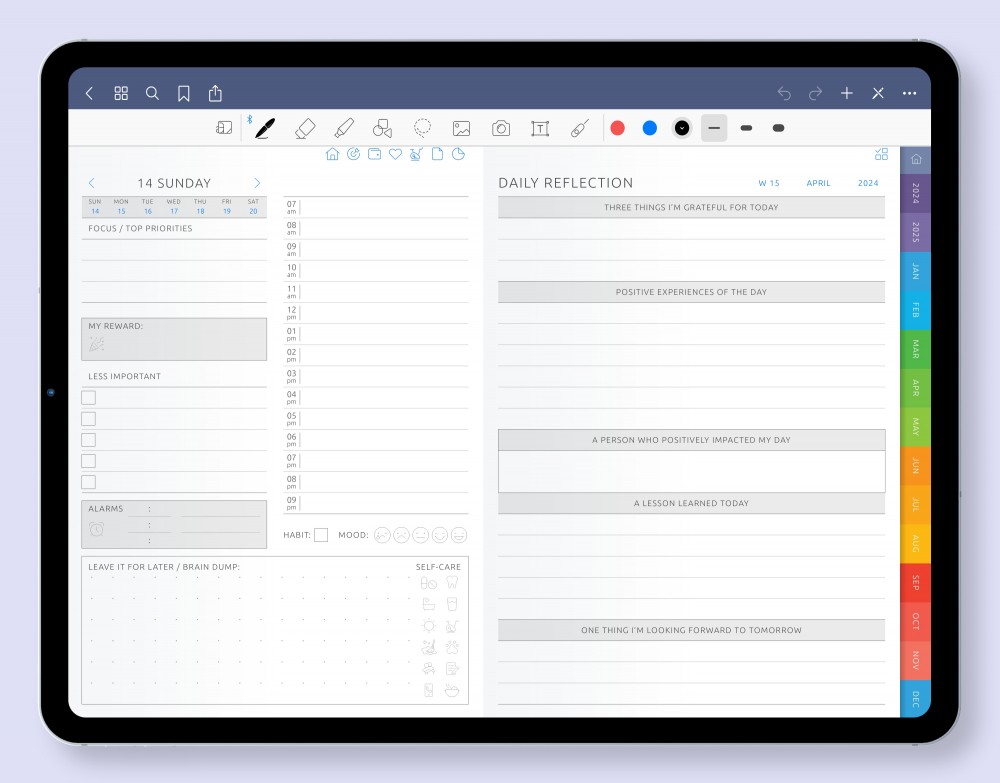The height and width of the screenshot is (783, 1000).
Task: Select the Shapes tool
Action: point(383,128)
